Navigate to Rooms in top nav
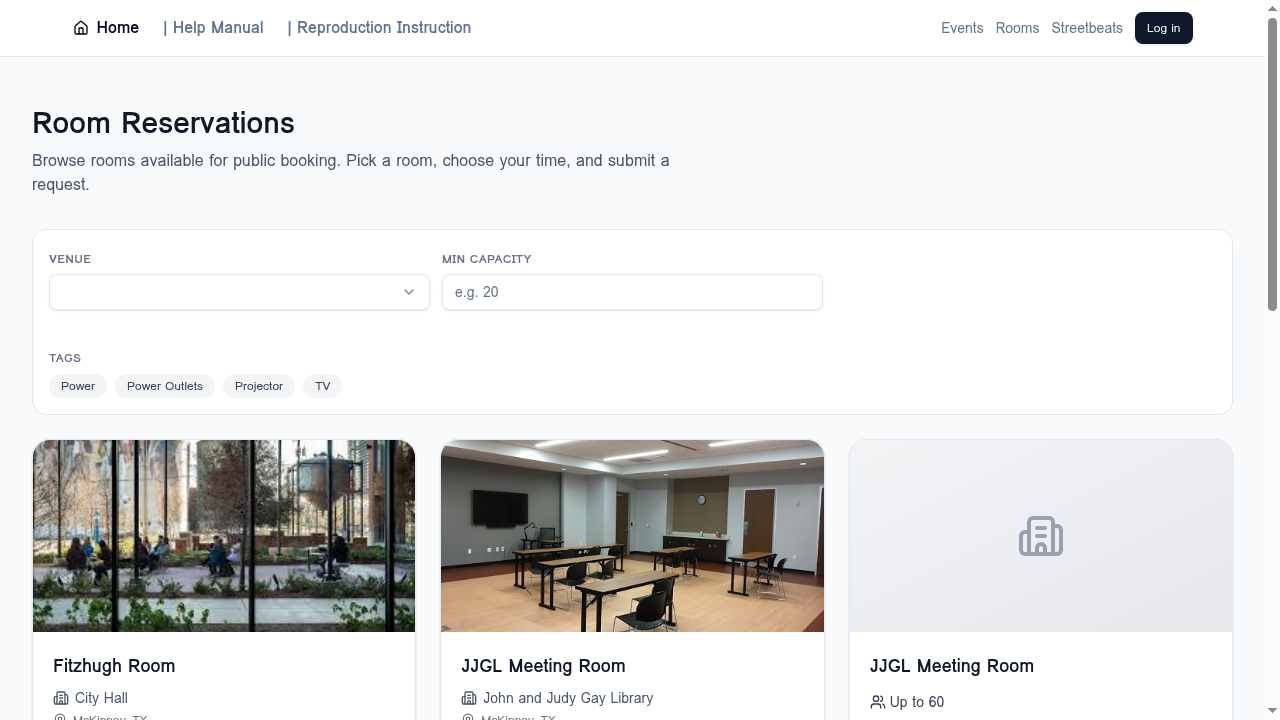Screen dimensions: 1280x720 coord(1017,28)
